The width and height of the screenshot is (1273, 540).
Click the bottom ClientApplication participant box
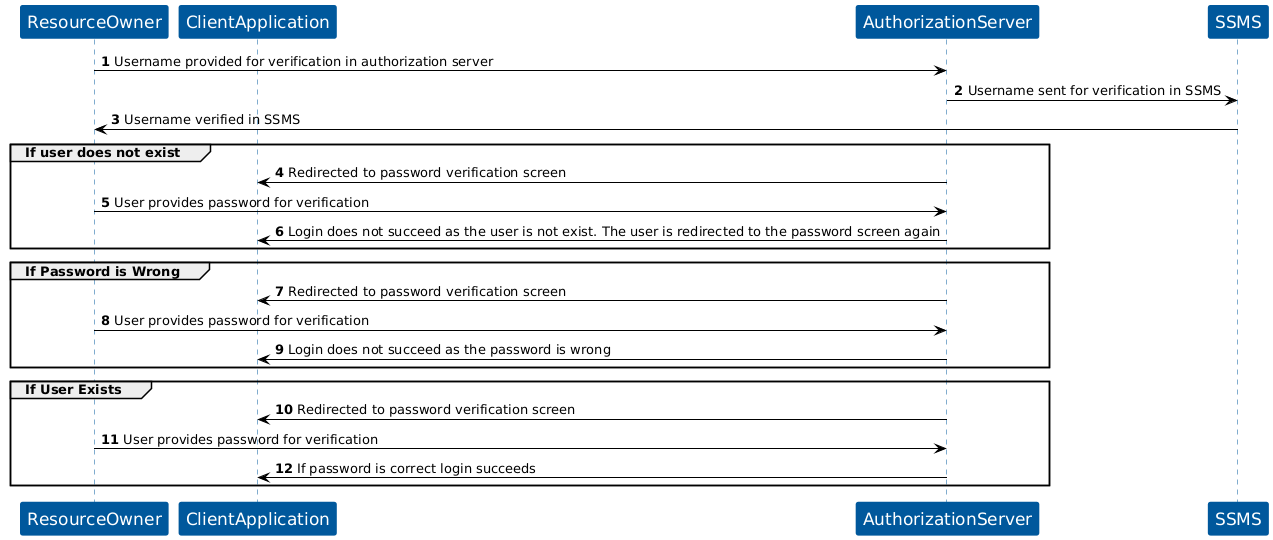tap(257, 519)
